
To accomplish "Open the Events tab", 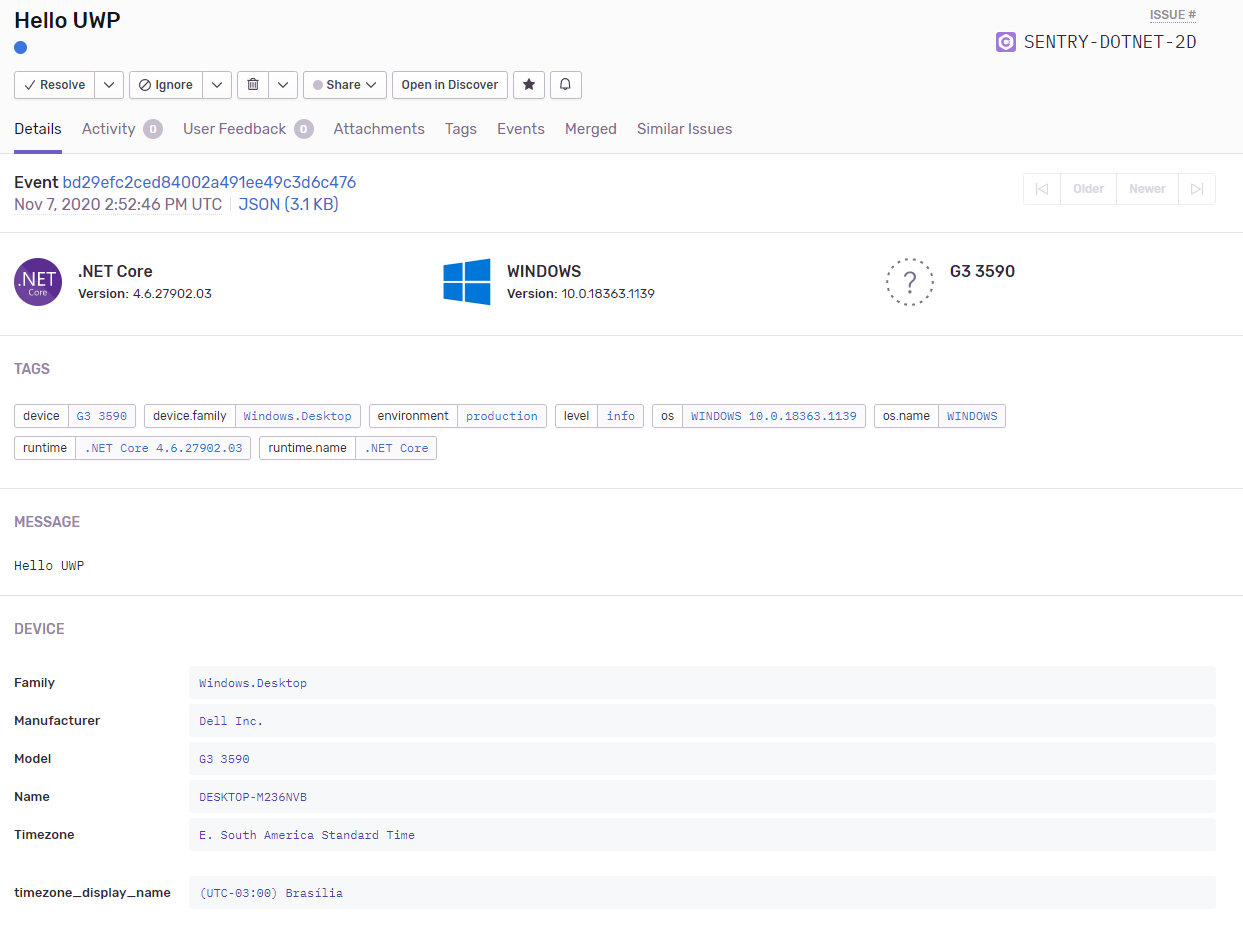I will [x=520, y=129].
